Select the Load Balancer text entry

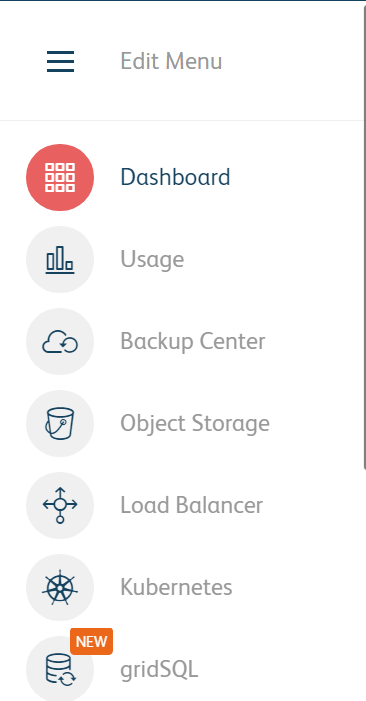(x=191, y=505)
